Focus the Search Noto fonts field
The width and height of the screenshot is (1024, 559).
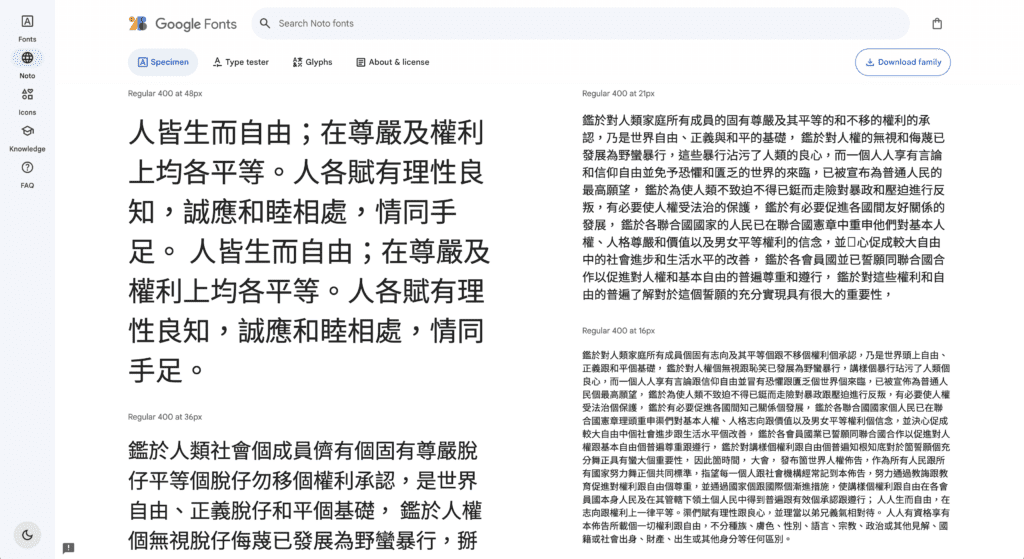coord(580,24)
